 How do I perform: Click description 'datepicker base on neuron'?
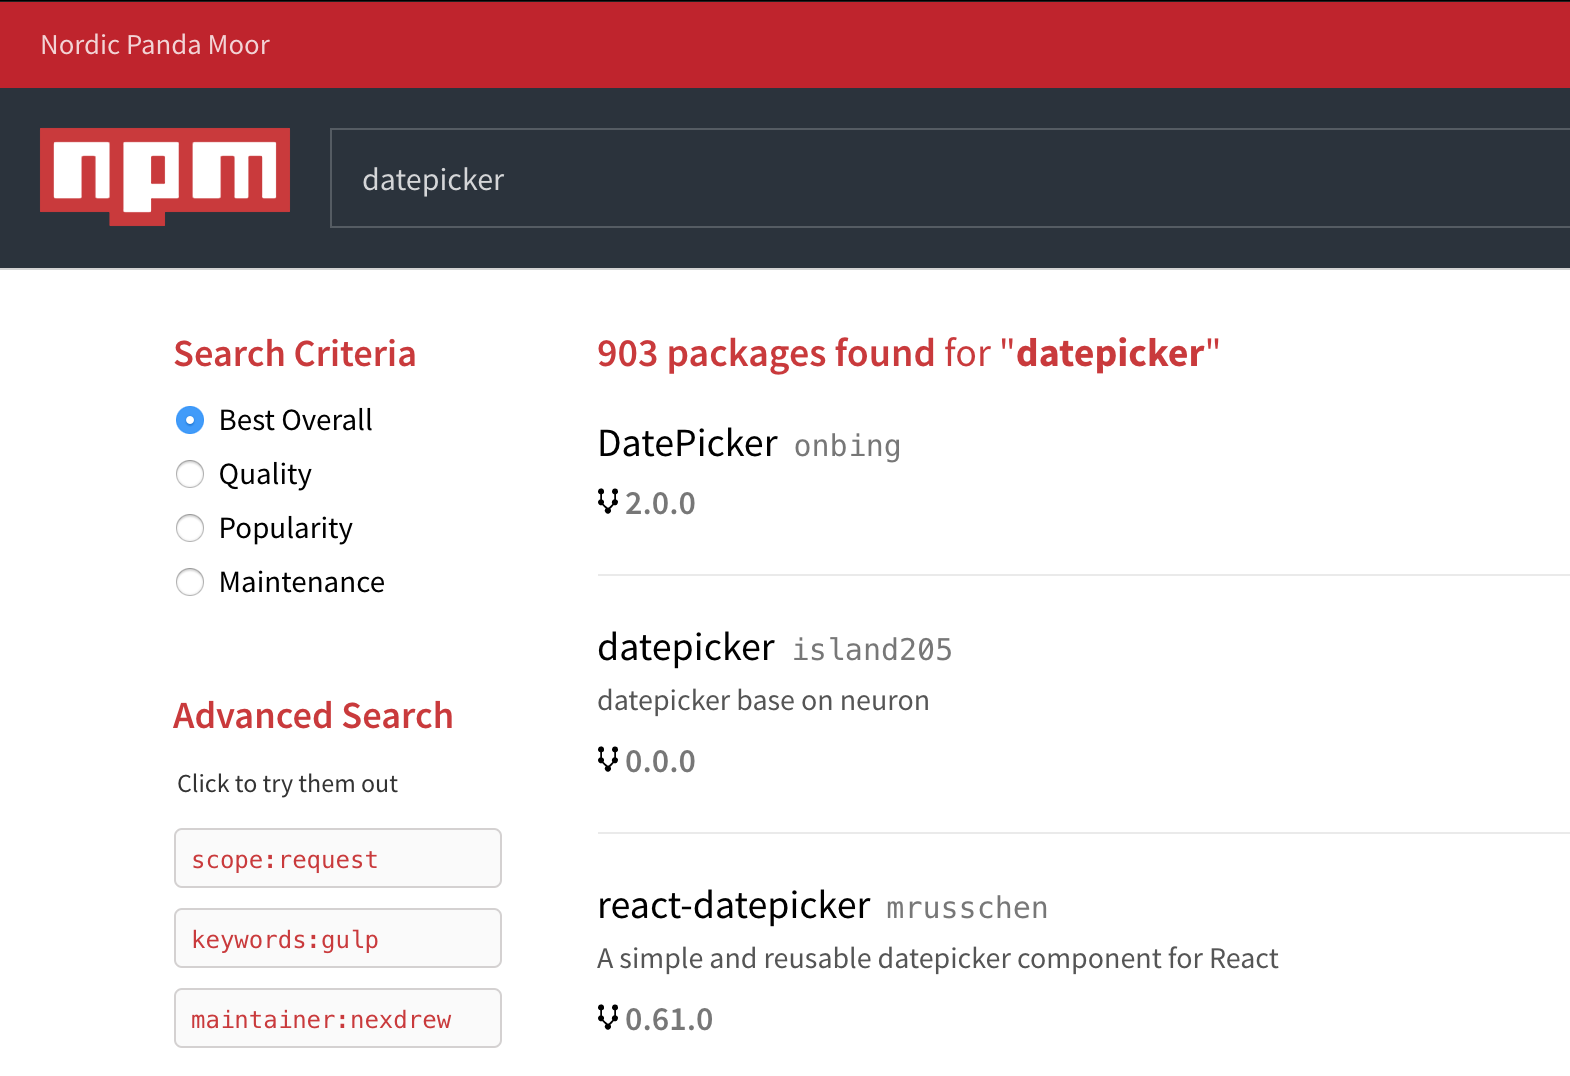(x=763, y=700)
